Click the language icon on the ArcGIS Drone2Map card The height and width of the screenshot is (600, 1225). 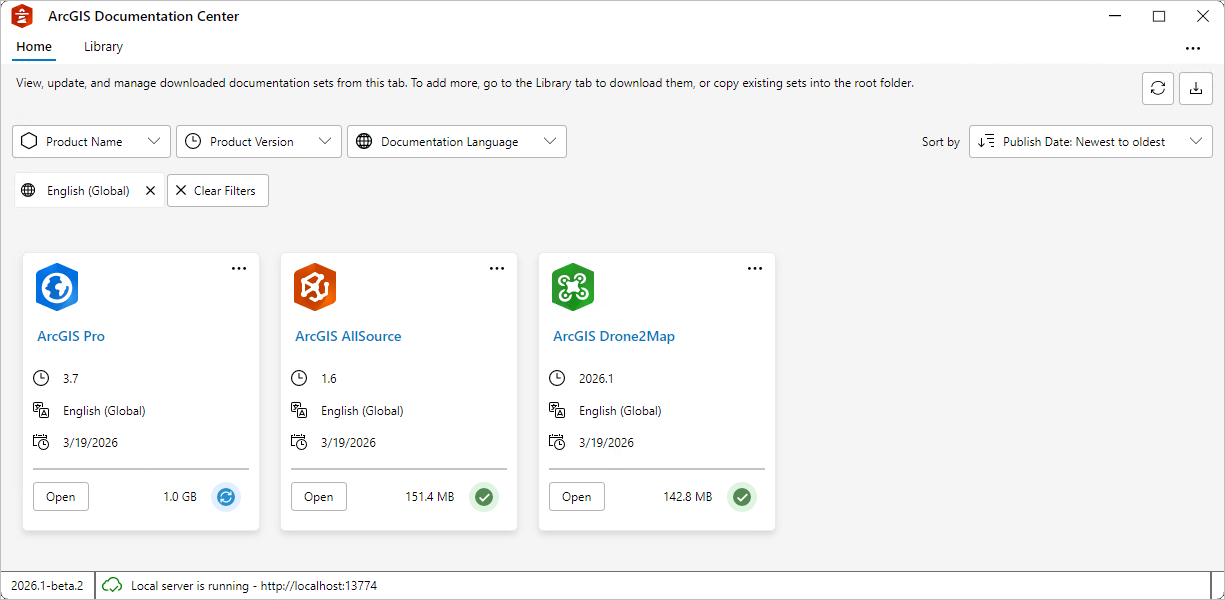(x=557, y=410)
